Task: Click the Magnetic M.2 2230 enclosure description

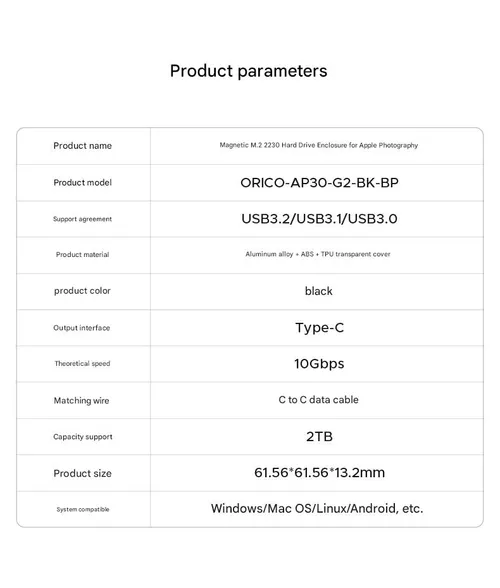Action: coord(318,145)
